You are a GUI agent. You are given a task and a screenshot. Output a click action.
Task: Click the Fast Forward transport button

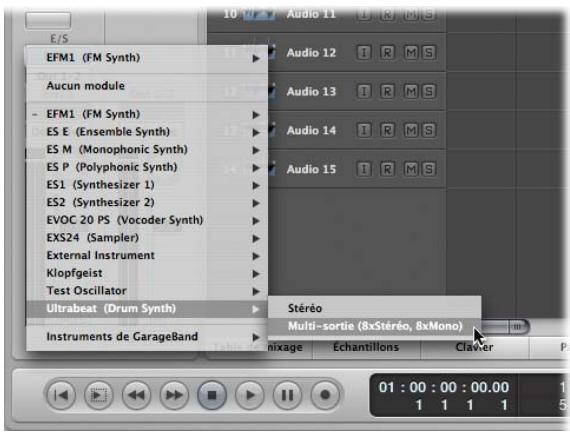coord(174,395)
